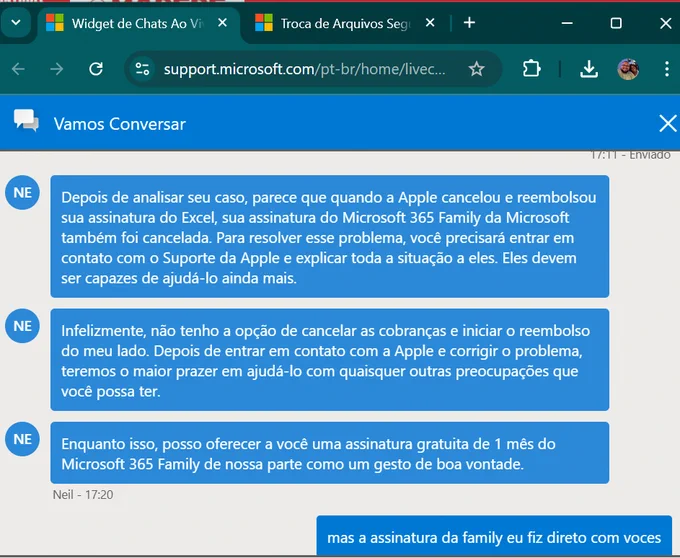Click the 'Neil - 17:20' timestamp
680x558 pixels.
tap(83, 495)
